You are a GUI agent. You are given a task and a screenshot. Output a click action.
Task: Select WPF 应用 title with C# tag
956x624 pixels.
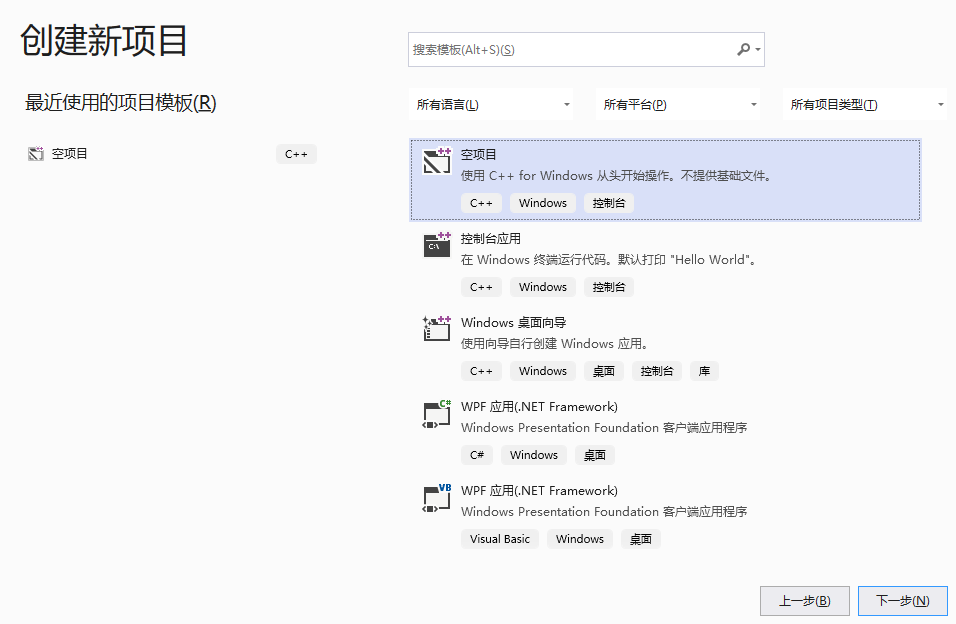(539, 406)
